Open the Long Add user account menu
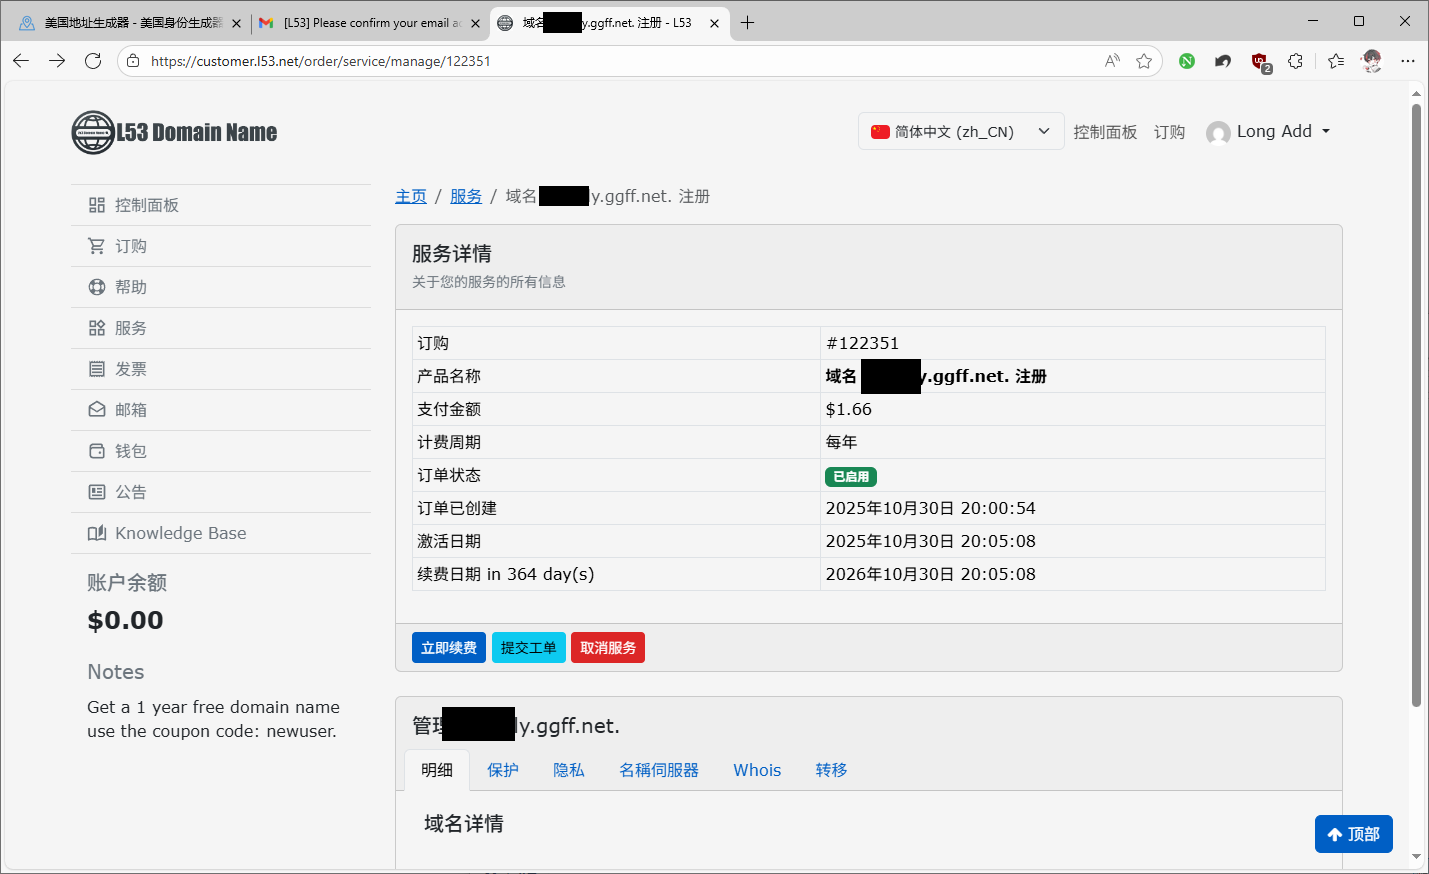Viewport: 1429px width, 874px height. 1269,132
